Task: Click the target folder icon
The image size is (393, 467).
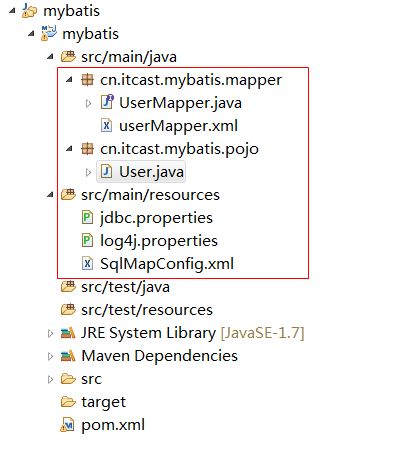Action: [x=68, y=402]
